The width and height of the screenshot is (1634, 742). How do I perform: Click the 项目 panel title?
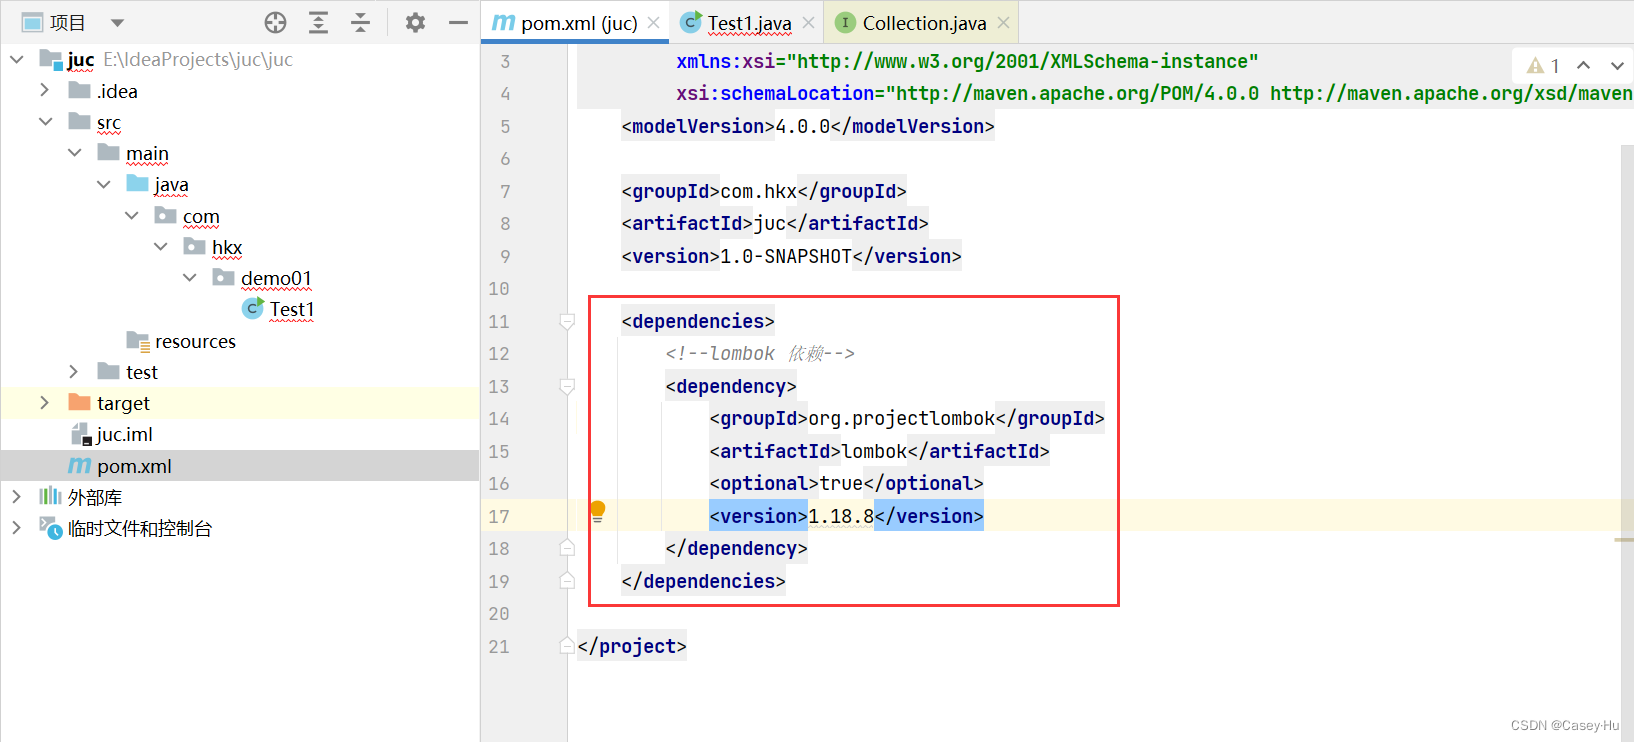pos(67,23)
